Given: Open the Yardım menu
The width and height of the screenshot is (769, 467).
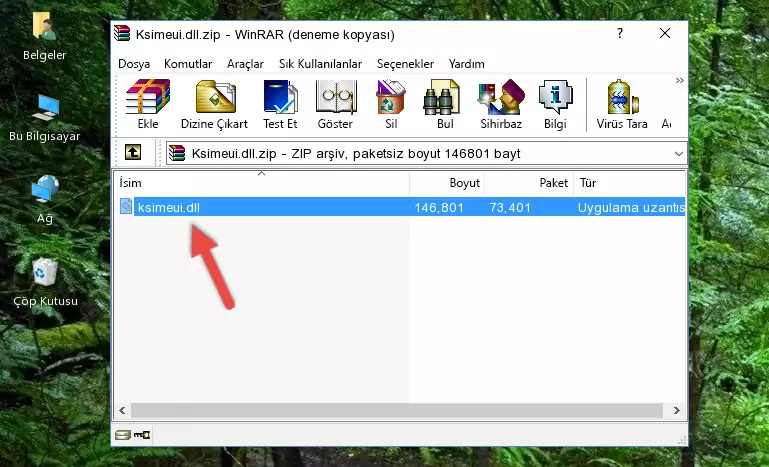Looking at the screenshot, I should tap(466, 64).
